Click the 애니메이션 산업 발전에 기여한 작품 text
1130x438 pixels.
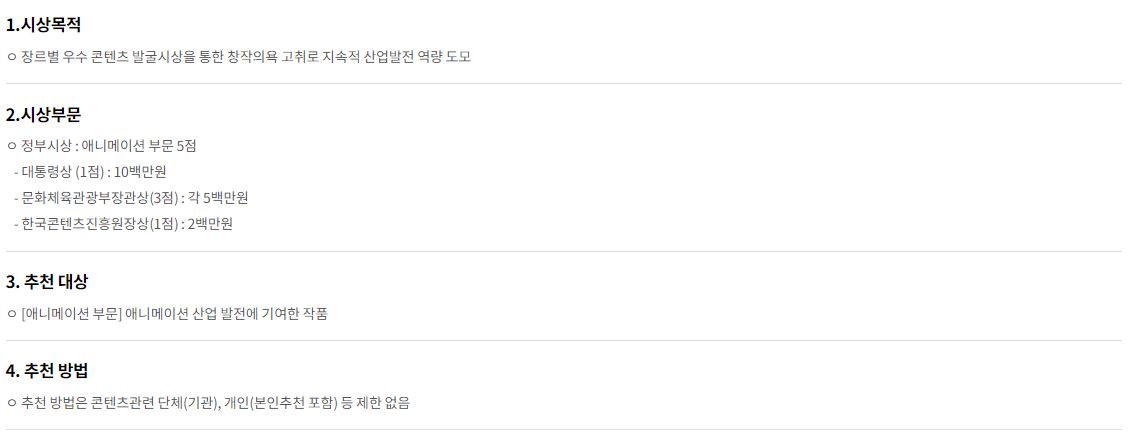point(226,313)
